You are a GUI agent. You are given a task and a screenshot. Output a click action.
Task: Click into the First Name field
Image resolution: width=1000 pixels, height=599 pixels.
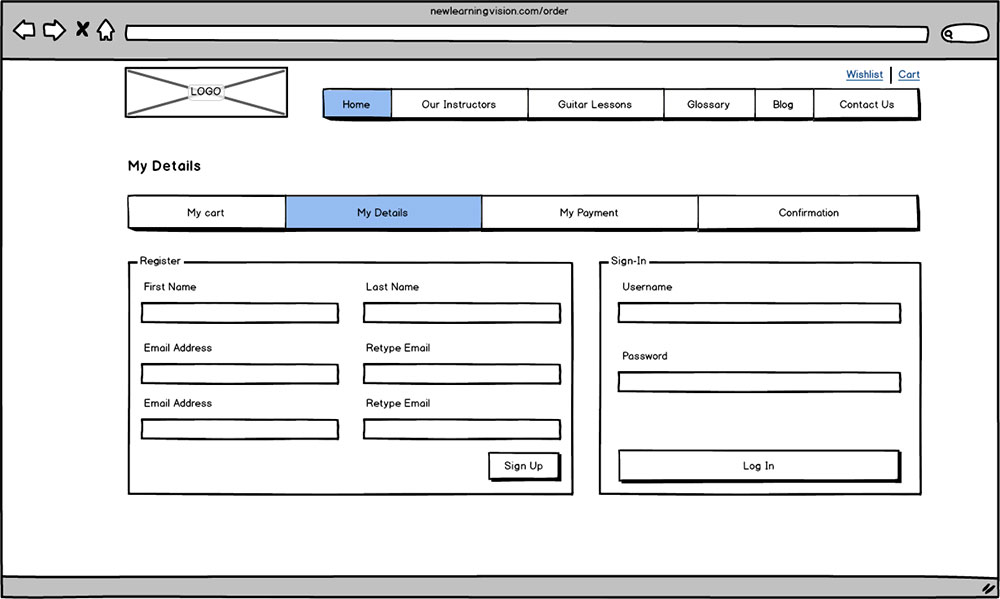[x=240, y=313]
